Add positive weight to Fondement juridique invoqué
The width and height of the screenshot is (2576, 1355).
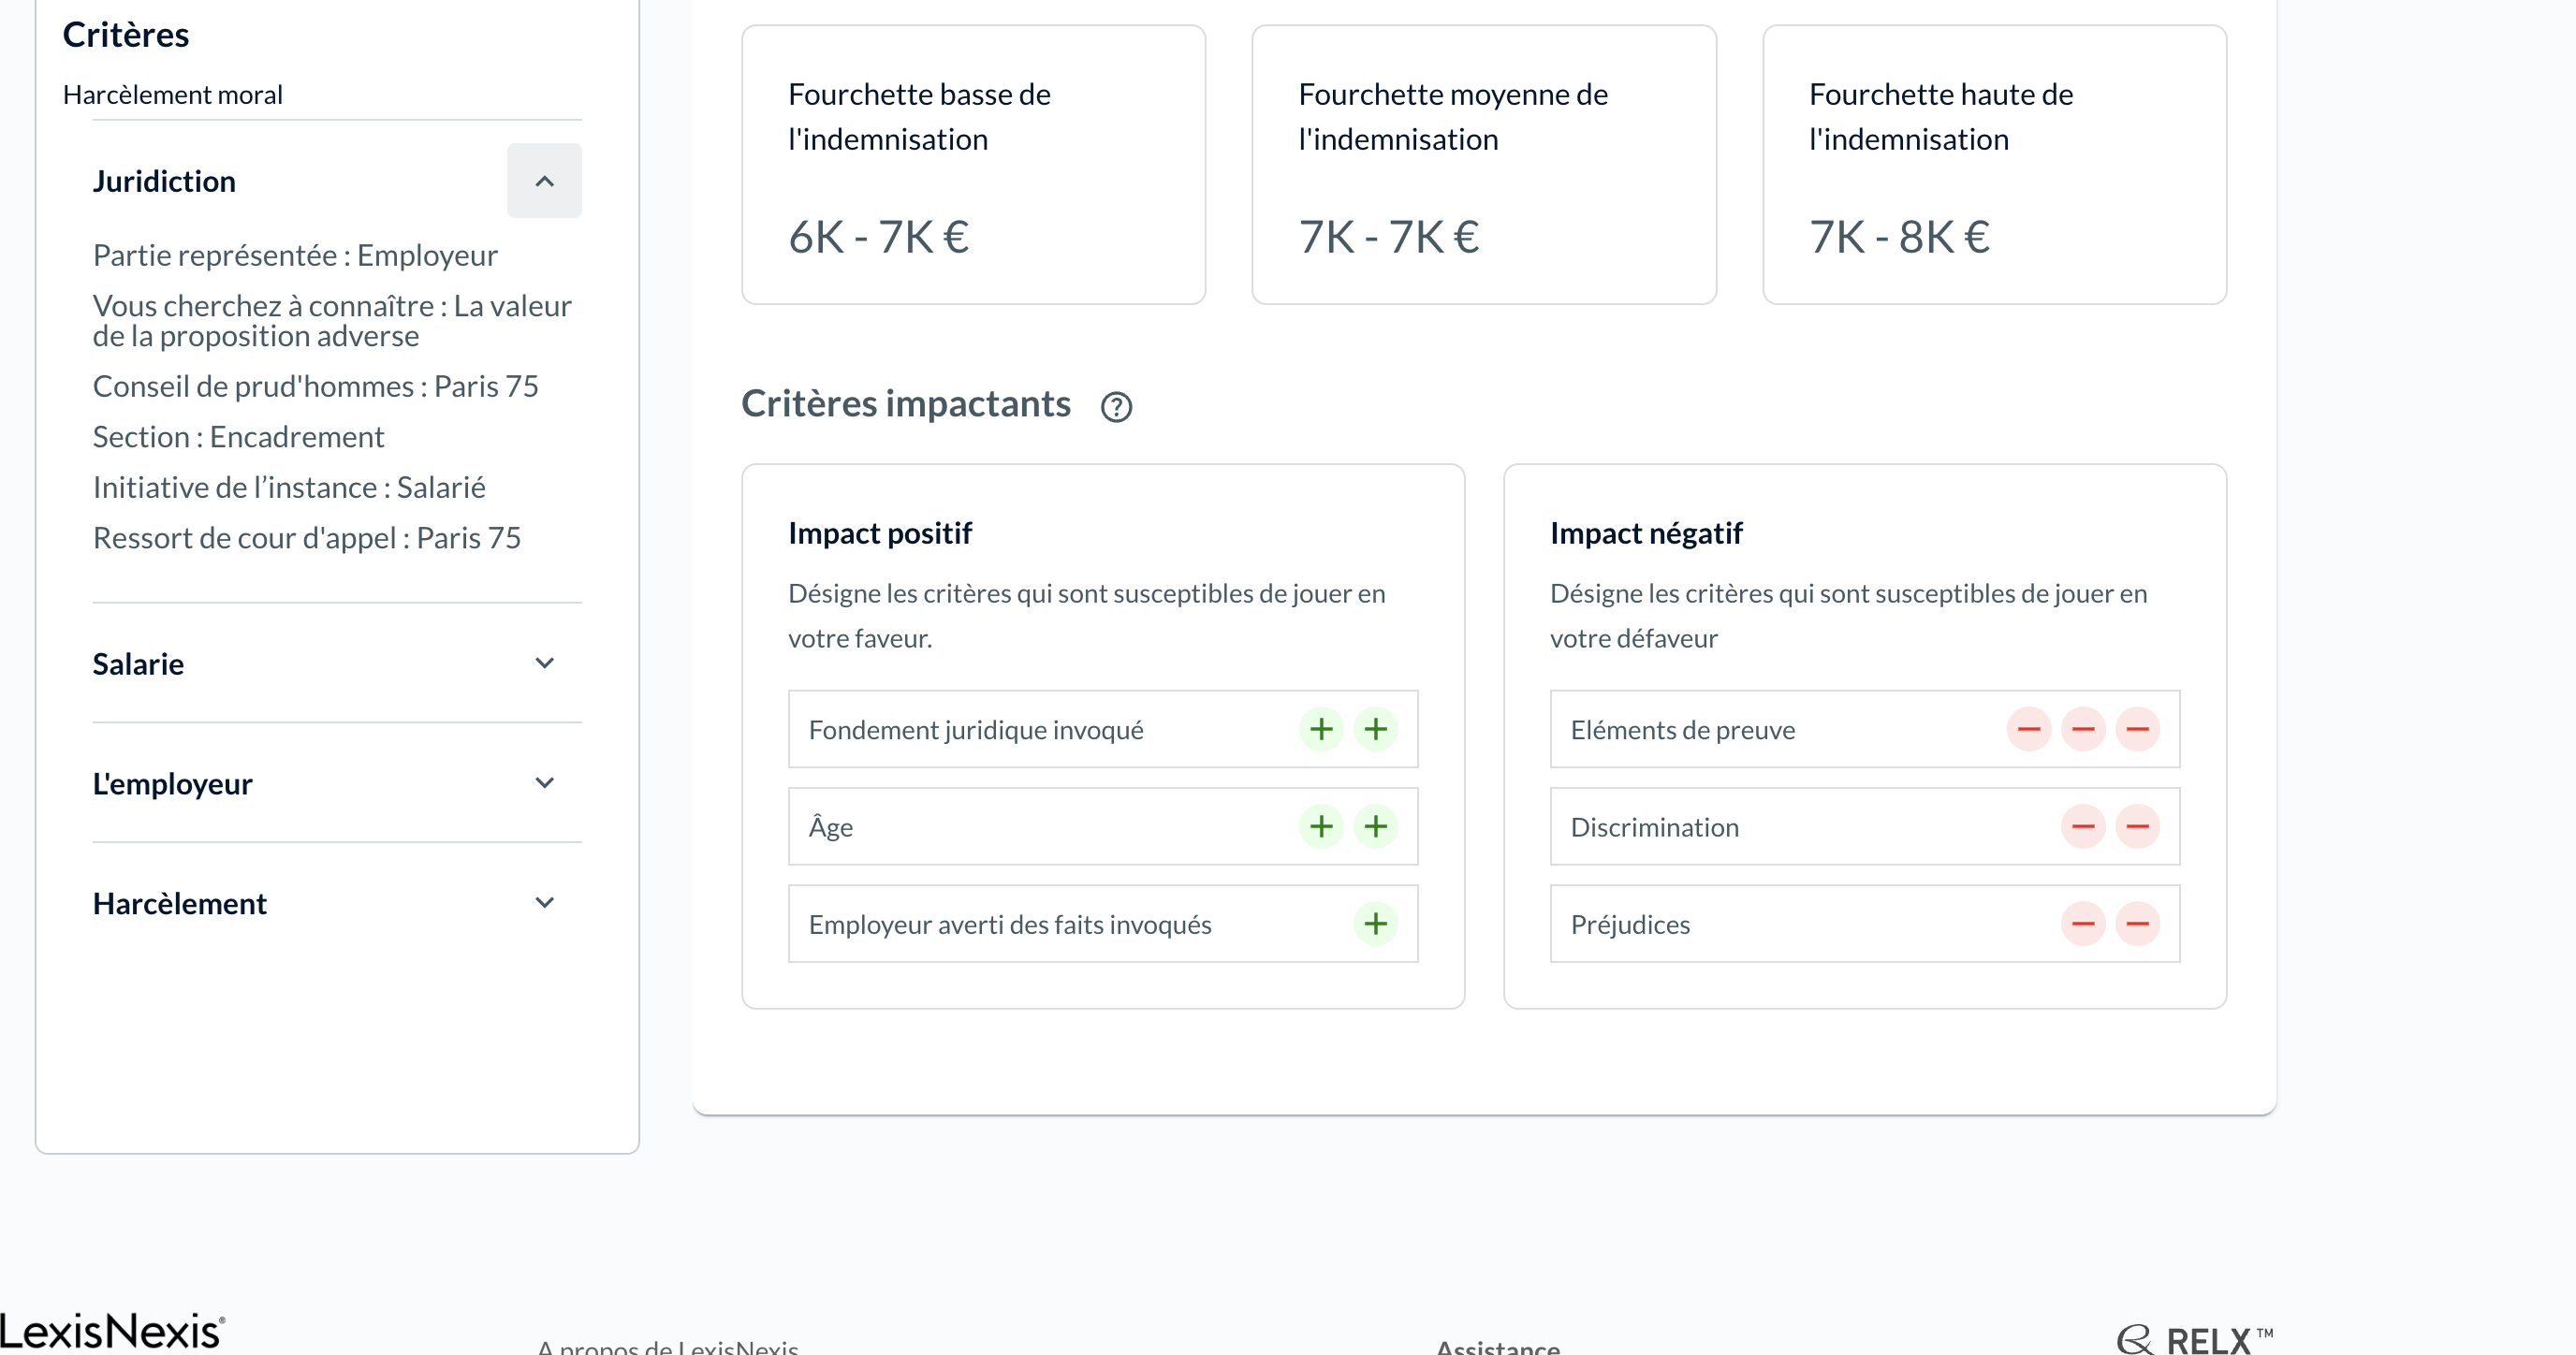(x=1320, y=729)
